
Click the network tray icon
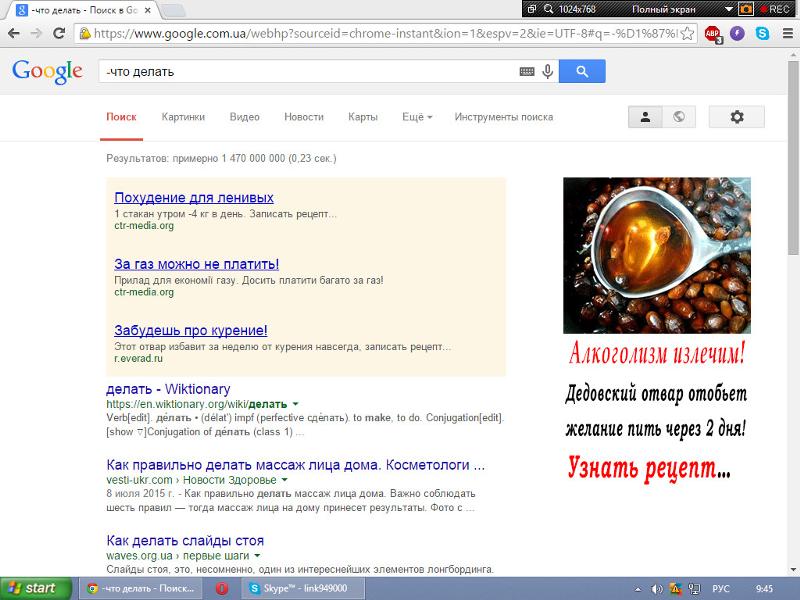(x=694, y=589)
